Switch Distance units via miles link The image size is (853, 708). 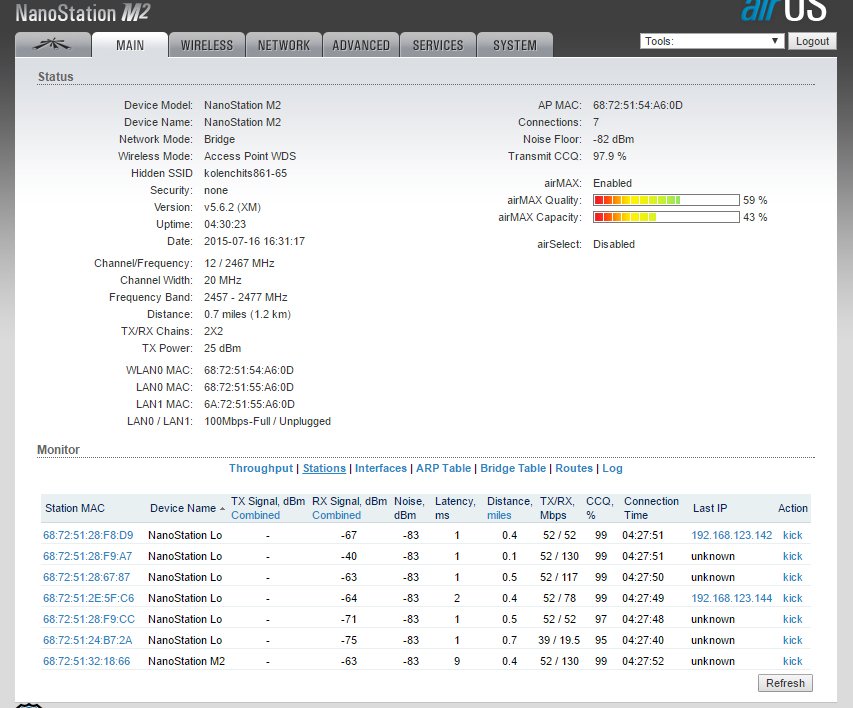pyautogui.click(x=499, y=515)
